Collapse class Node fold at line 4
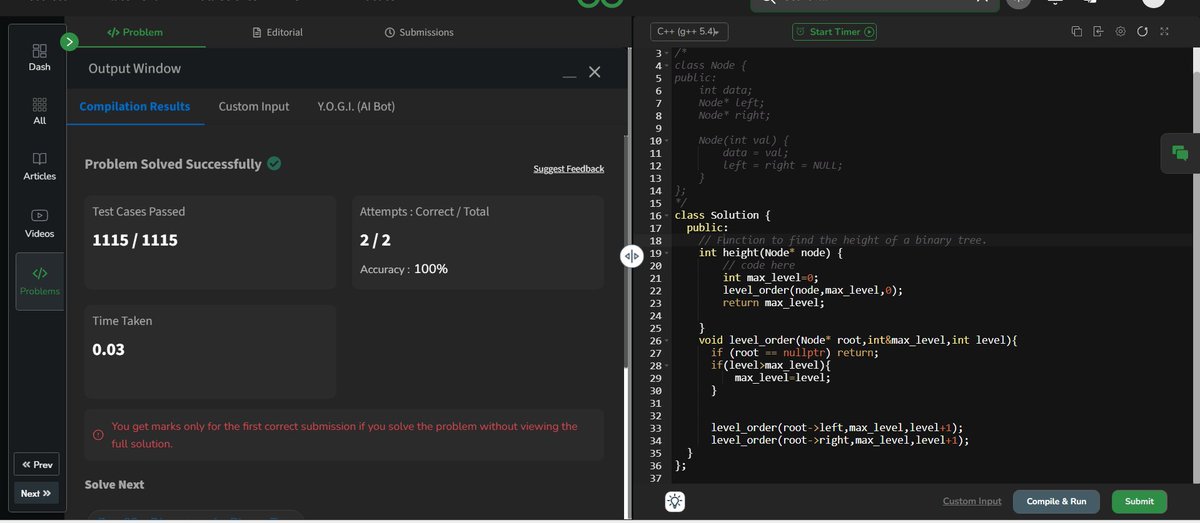This screenshot has height=523, width=1200. click(667, 65)
